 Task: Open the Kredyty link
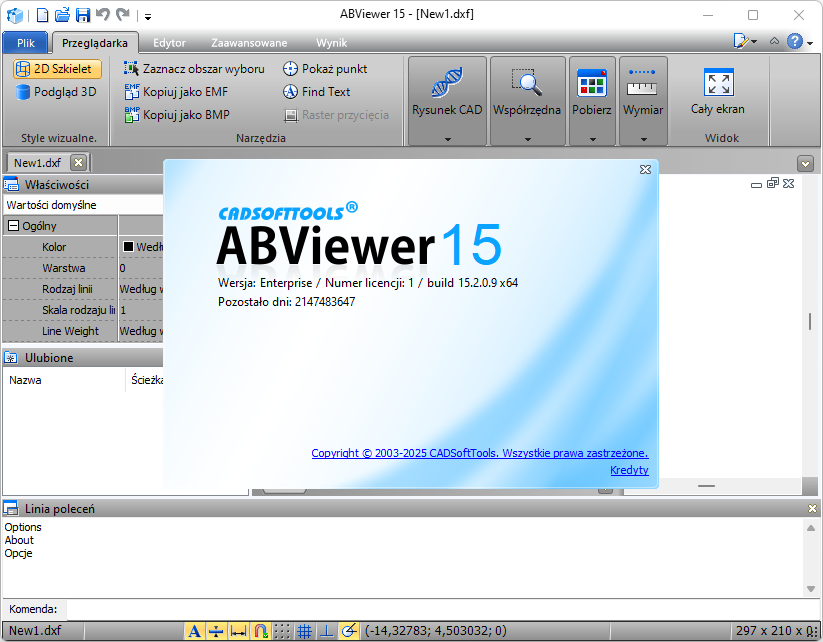(629, 470)
